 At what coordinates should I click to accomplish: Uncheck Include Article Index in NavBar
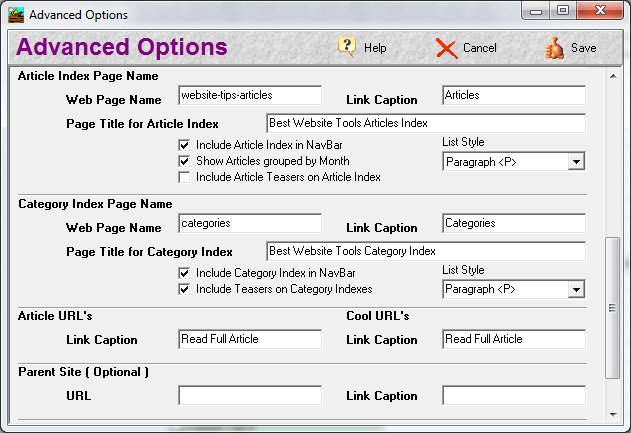tap(184, 145)
